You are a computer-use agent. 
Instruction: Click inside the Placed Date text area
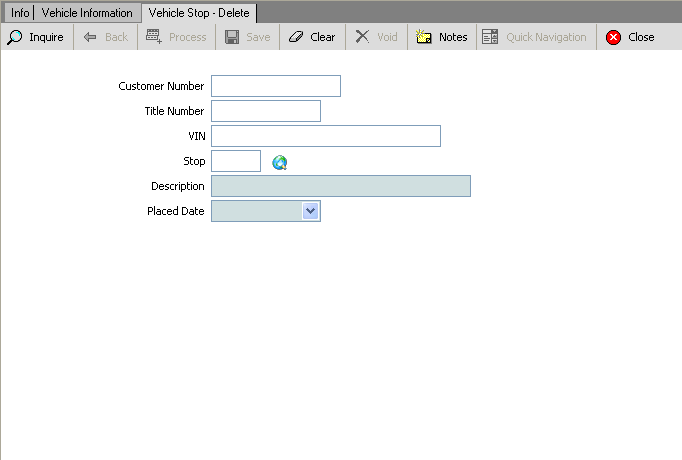[x=256, y=211]
